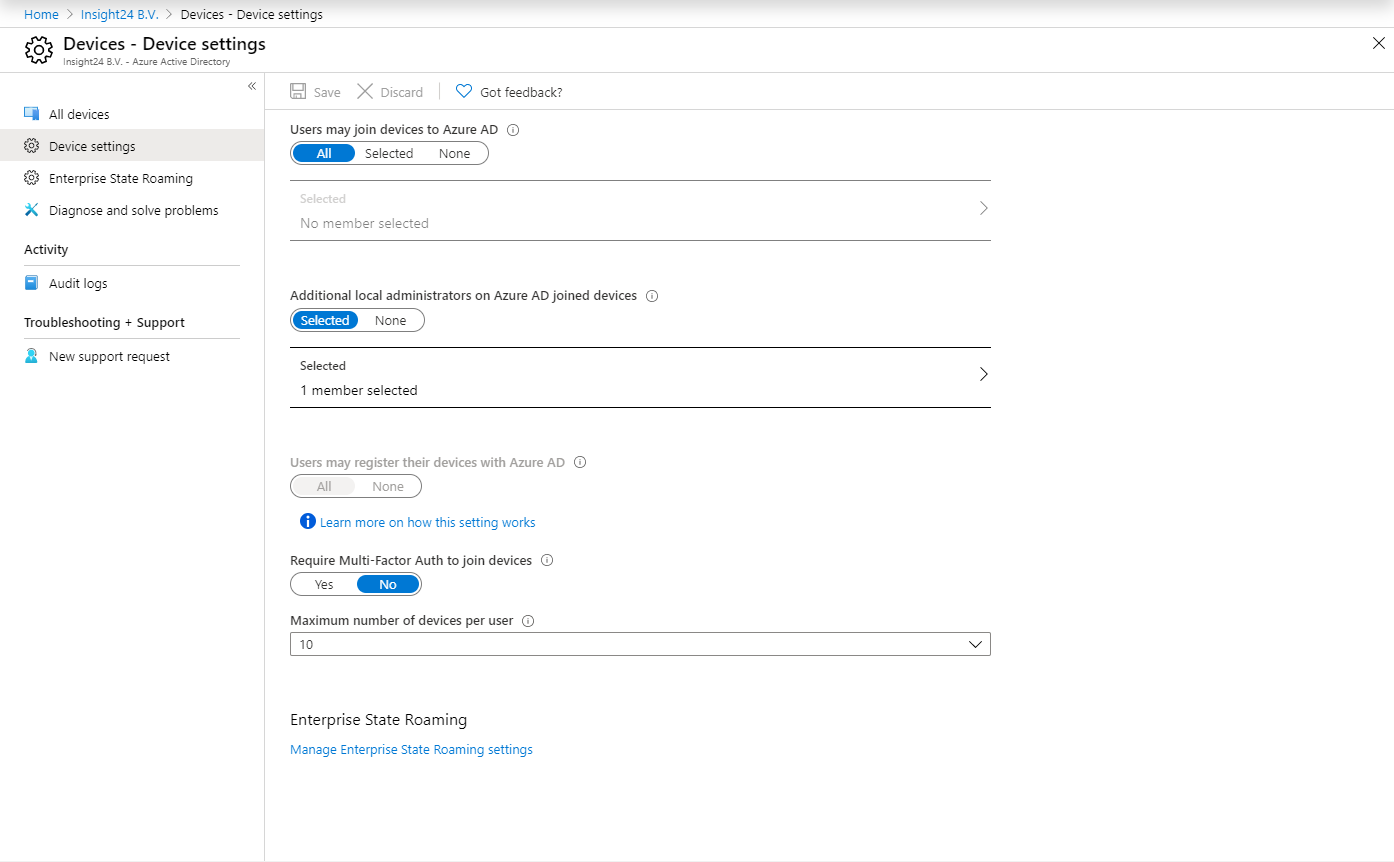Click the Discard X icon in the toolbar
This screenshot has height=862, width=1394.
tap(365, 91)
